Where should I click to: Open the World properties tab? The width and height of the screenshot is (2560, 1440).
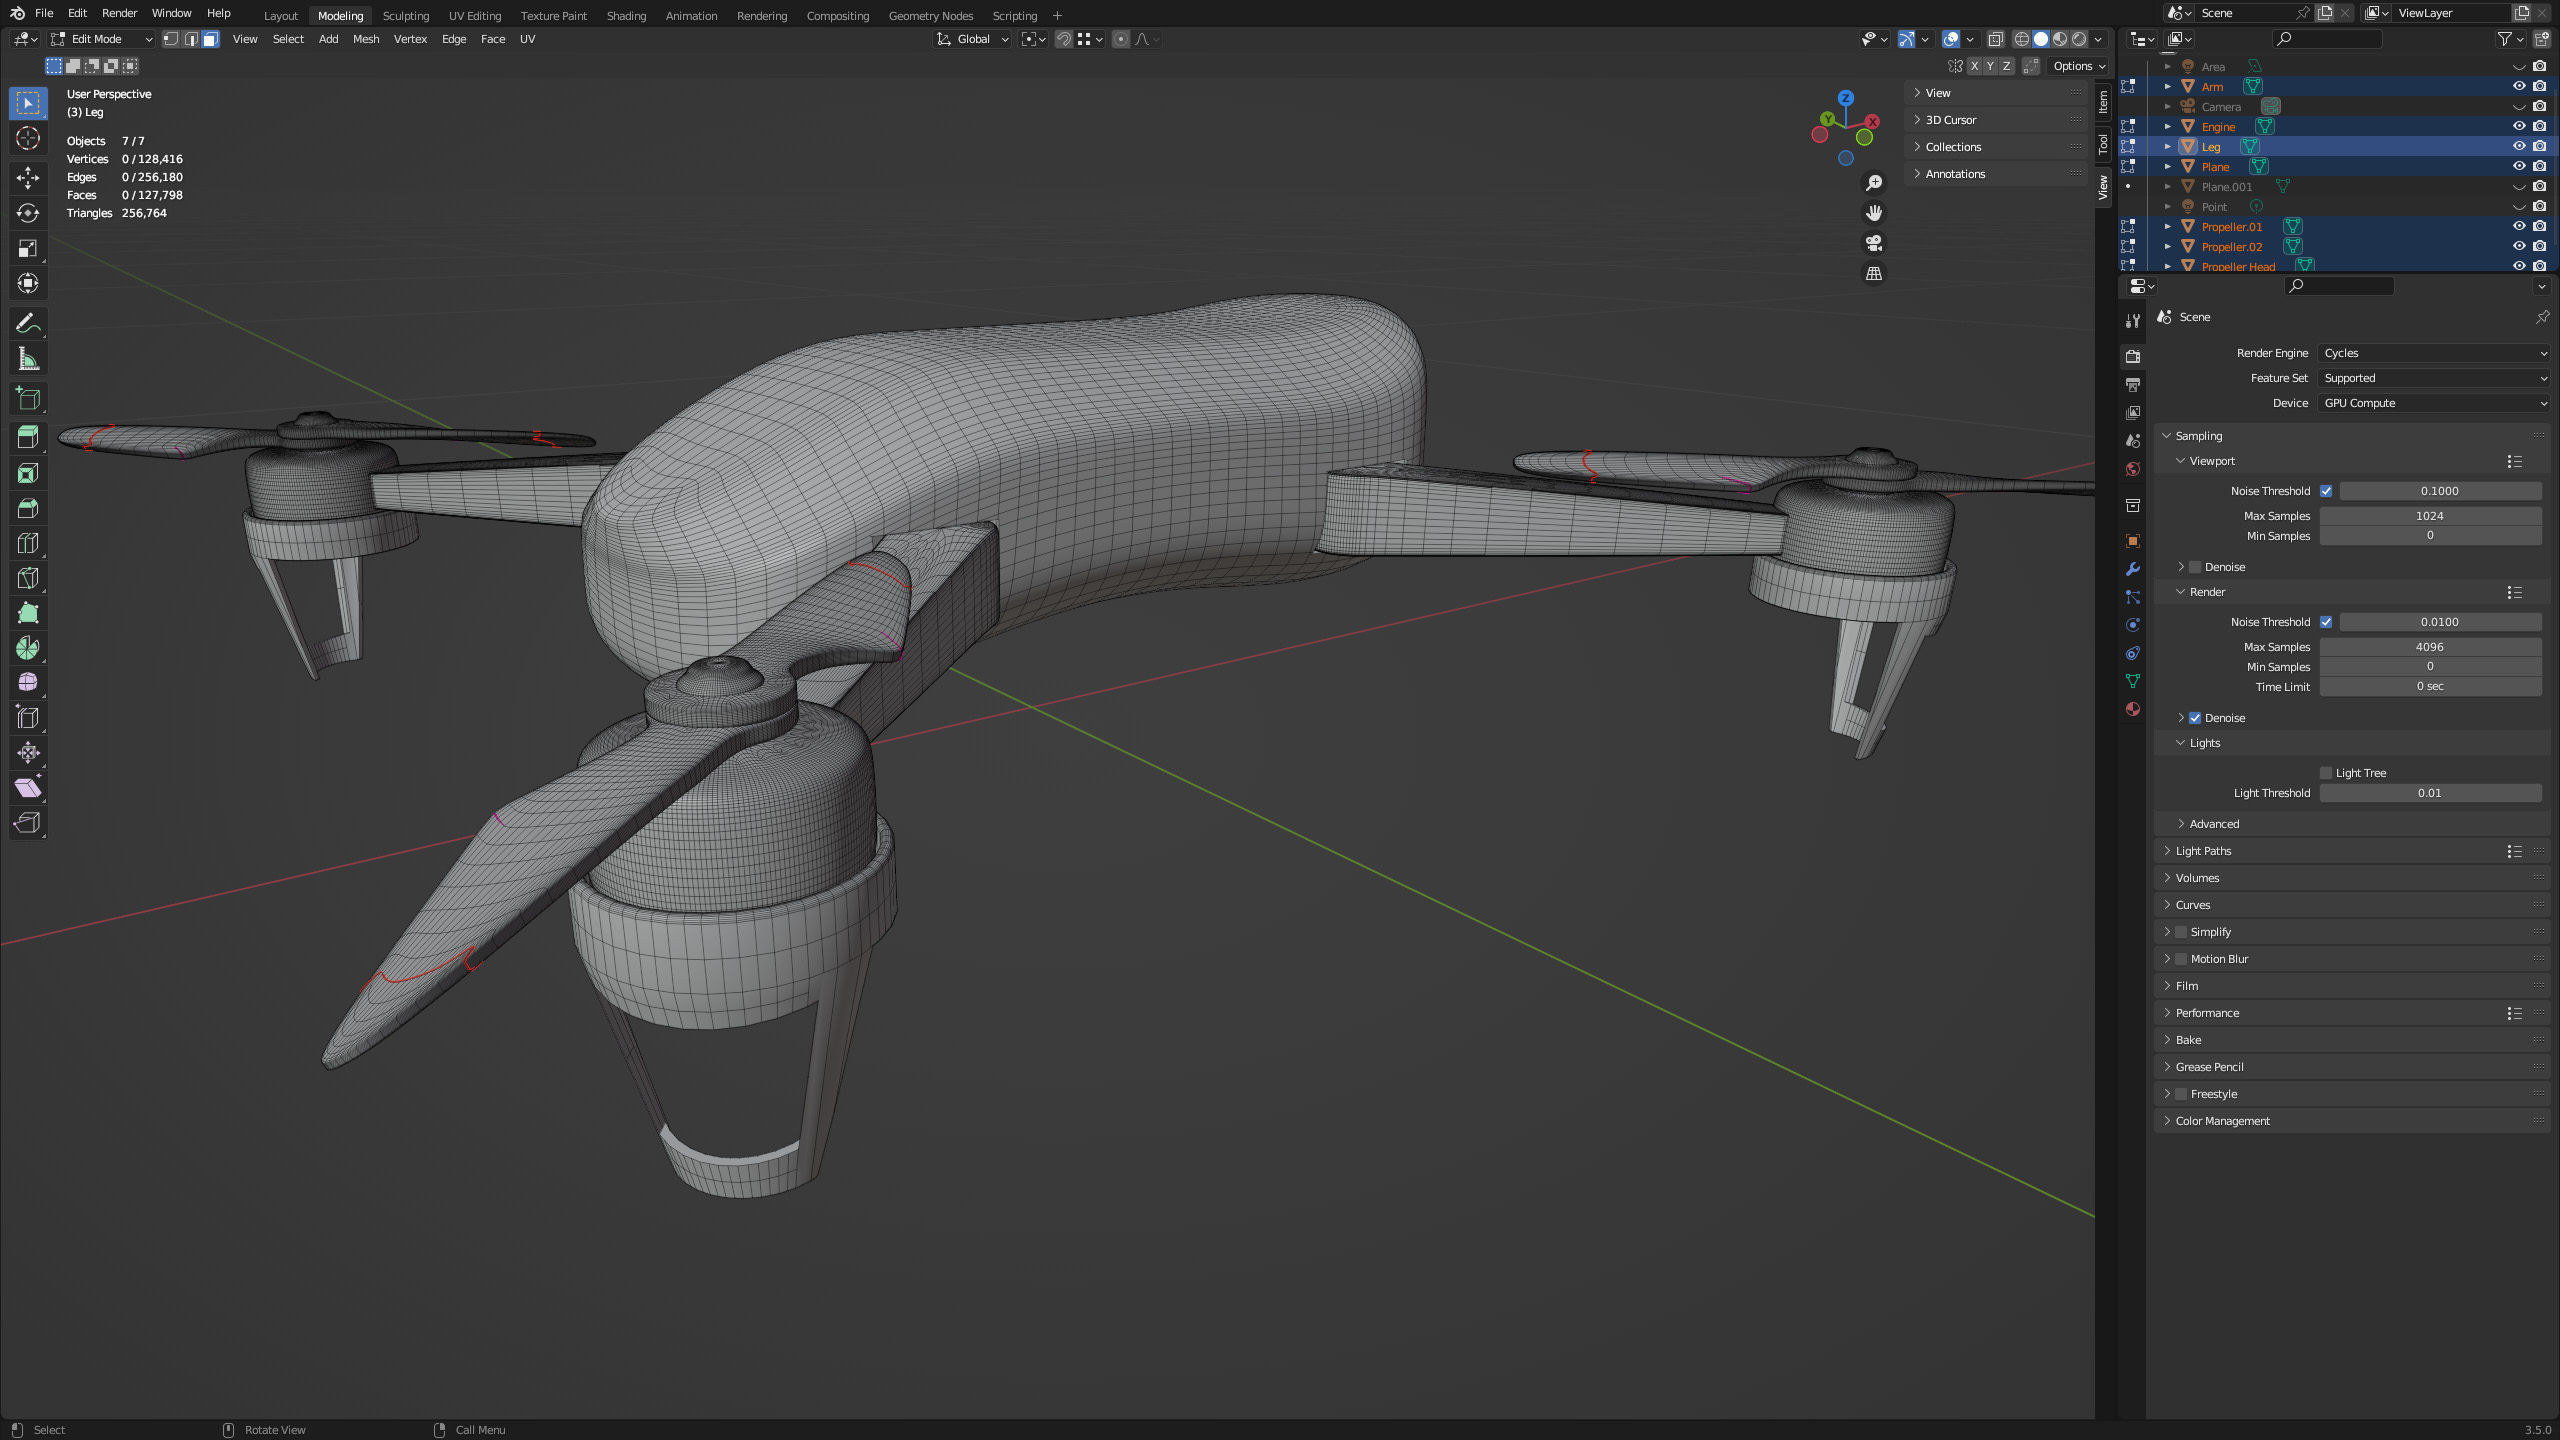(x=2133, y=469)
